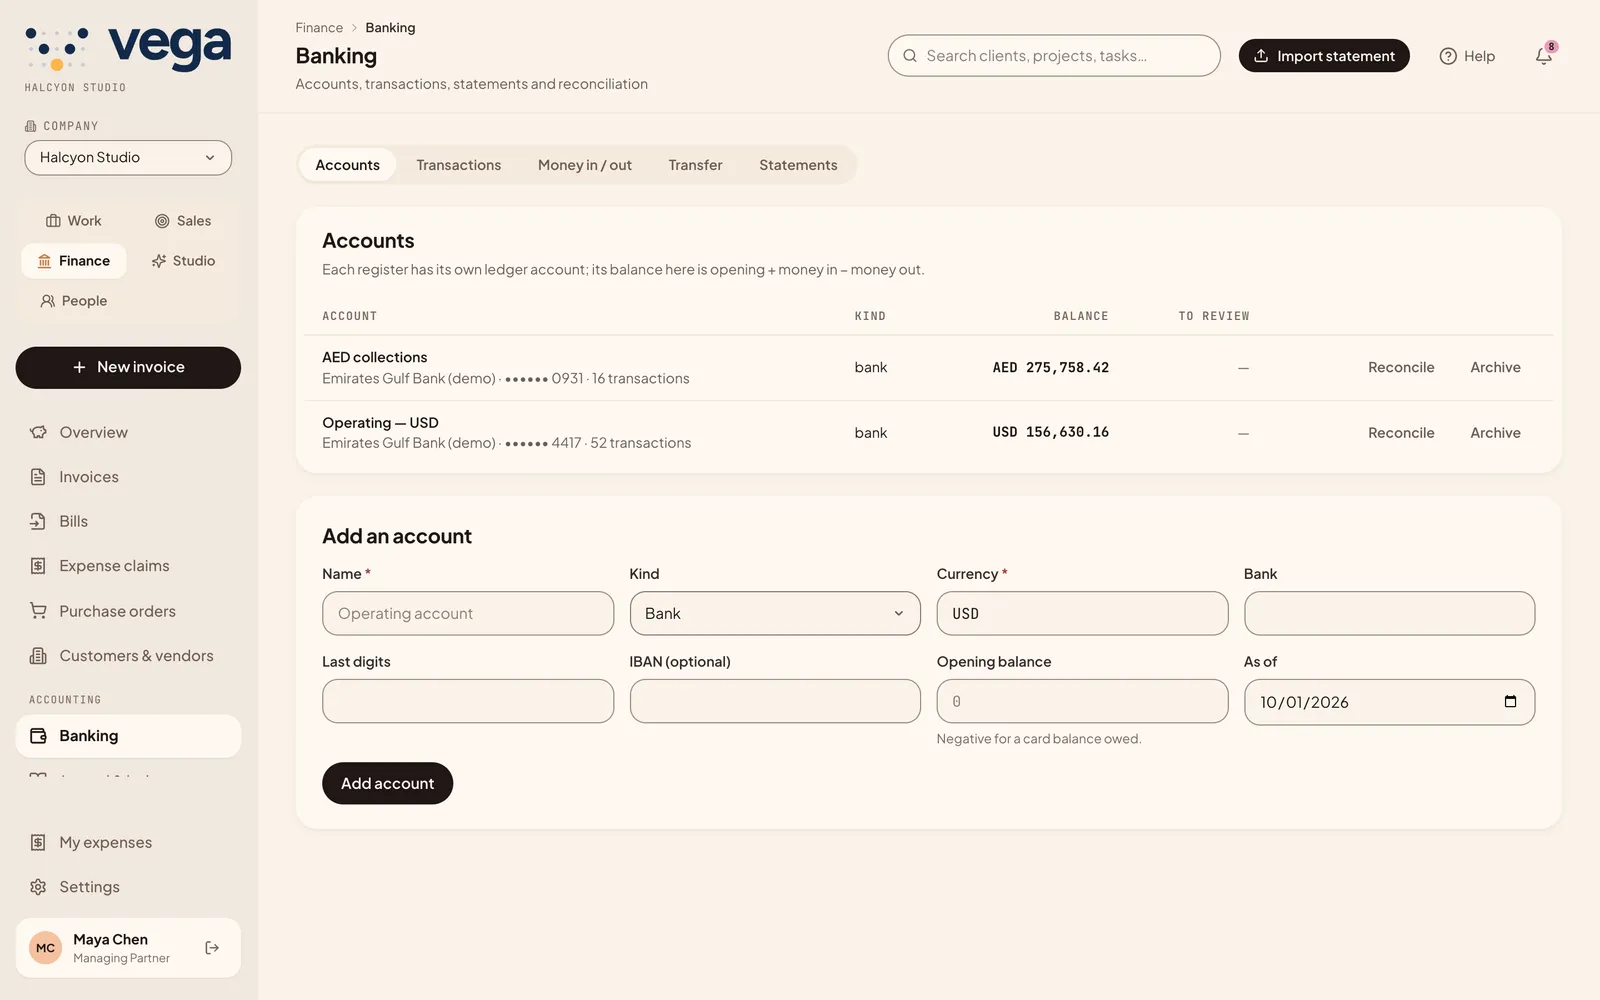The image size is (1600, 1000).
Task: Switch to the Work section
Action: (x=74, y=221)
